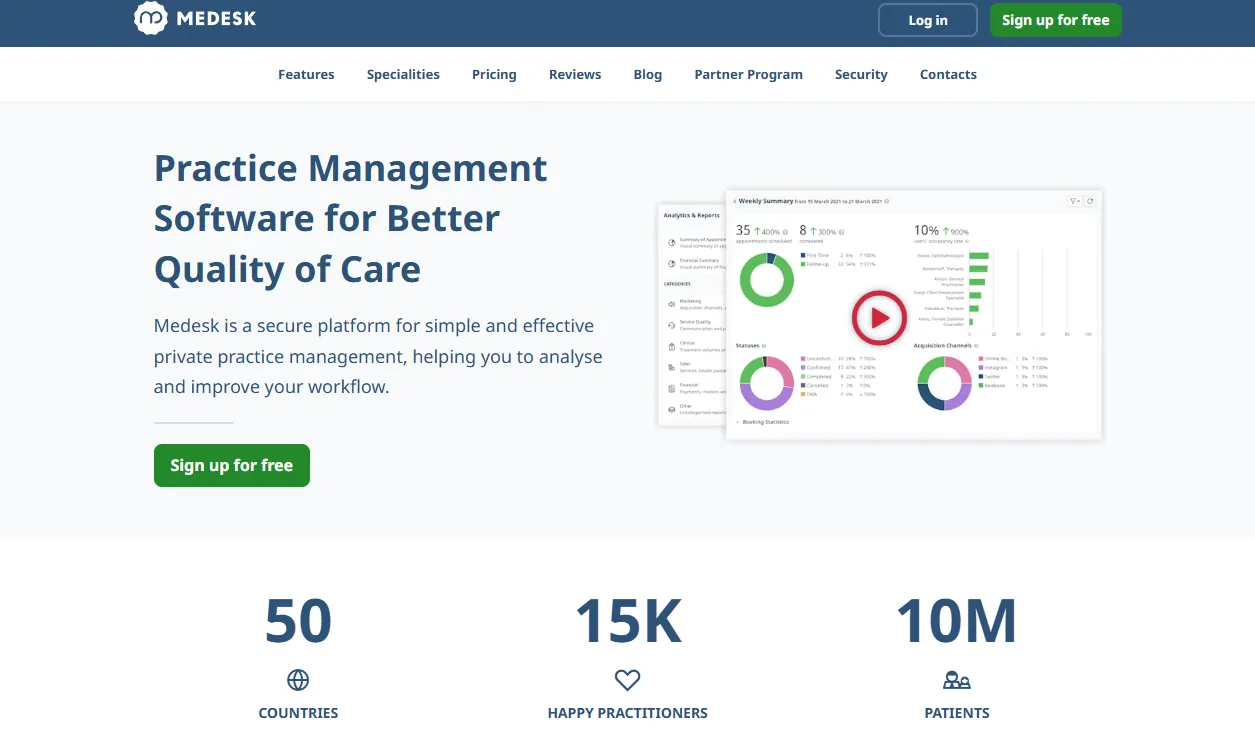Image resolution: width=1255 pixels, height=747 pixels.
Task: Click the heart icon above Happy Practitioners
Action: coord(627,680)
